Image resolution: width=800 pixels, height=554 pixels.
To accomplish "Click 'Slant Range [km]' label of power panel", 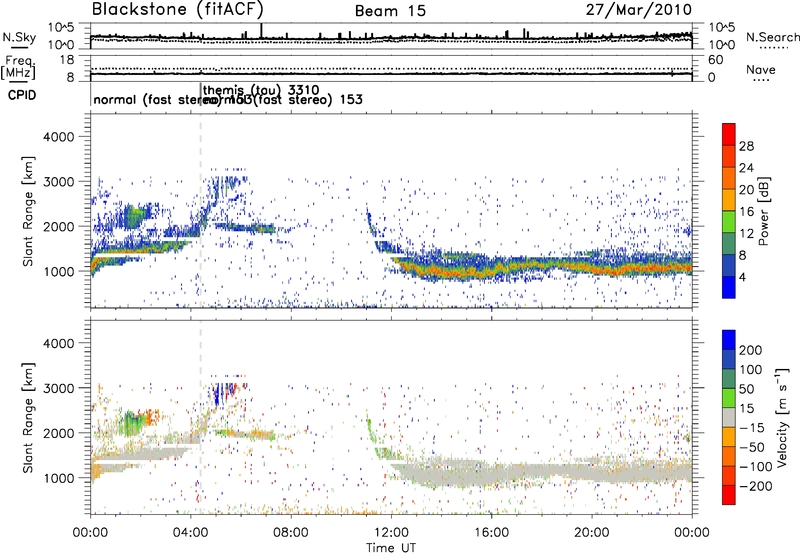I will 28,211.
